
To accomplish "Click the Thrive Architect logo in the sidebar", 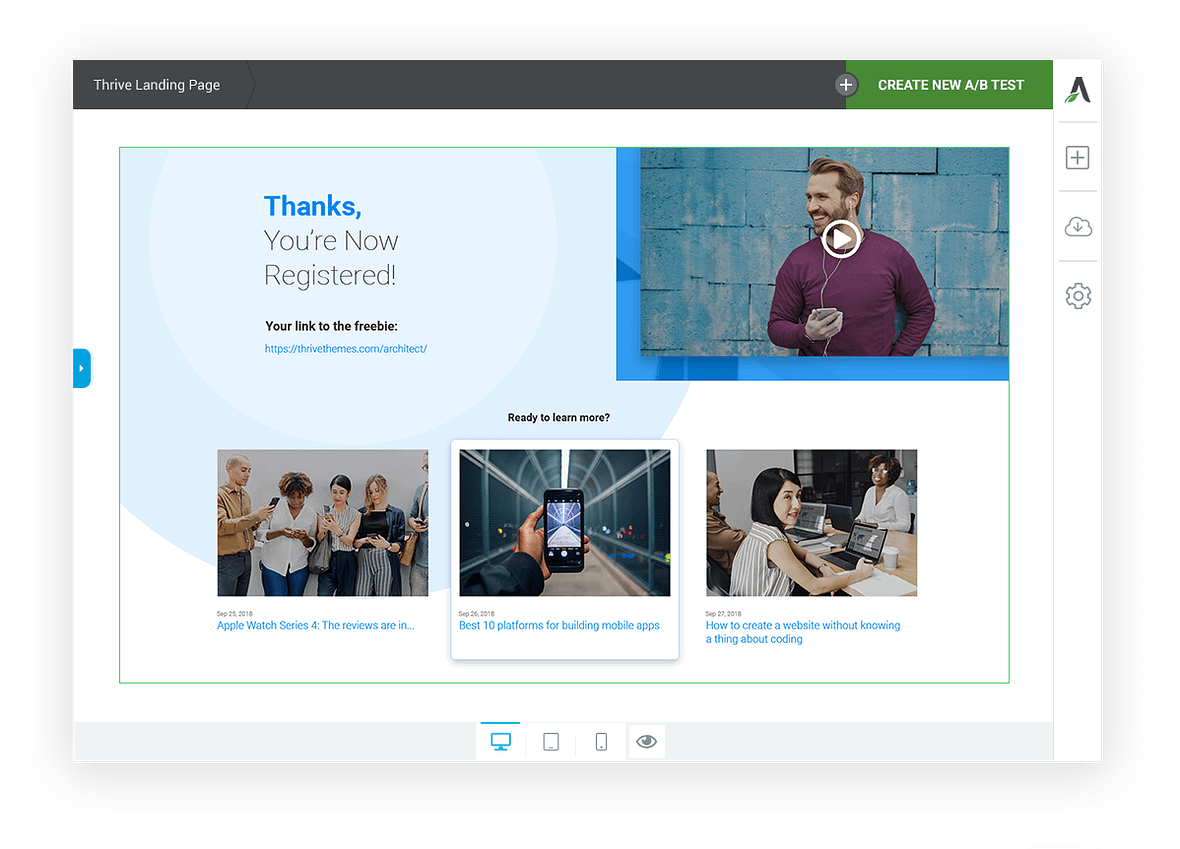I will 1078,90.
